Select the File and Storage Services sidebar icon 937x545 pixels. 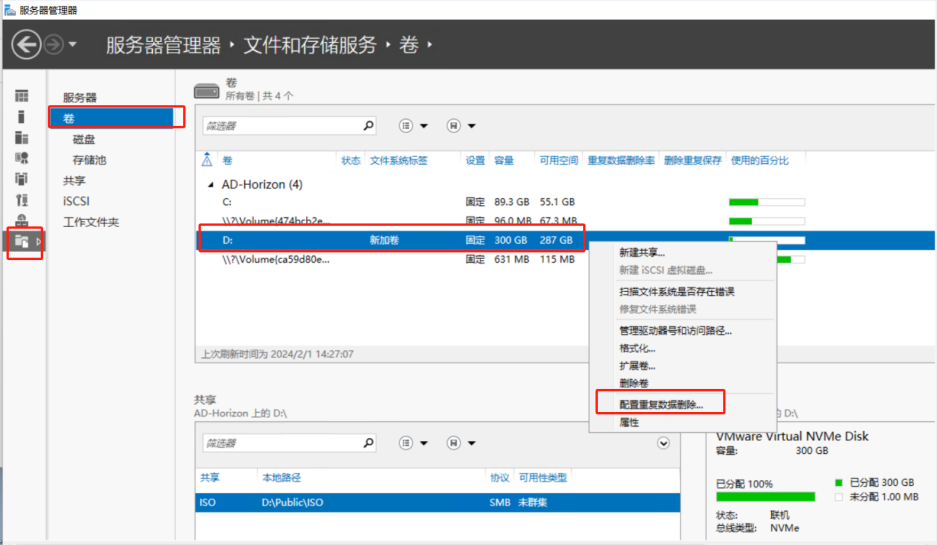tap(22, 241)
